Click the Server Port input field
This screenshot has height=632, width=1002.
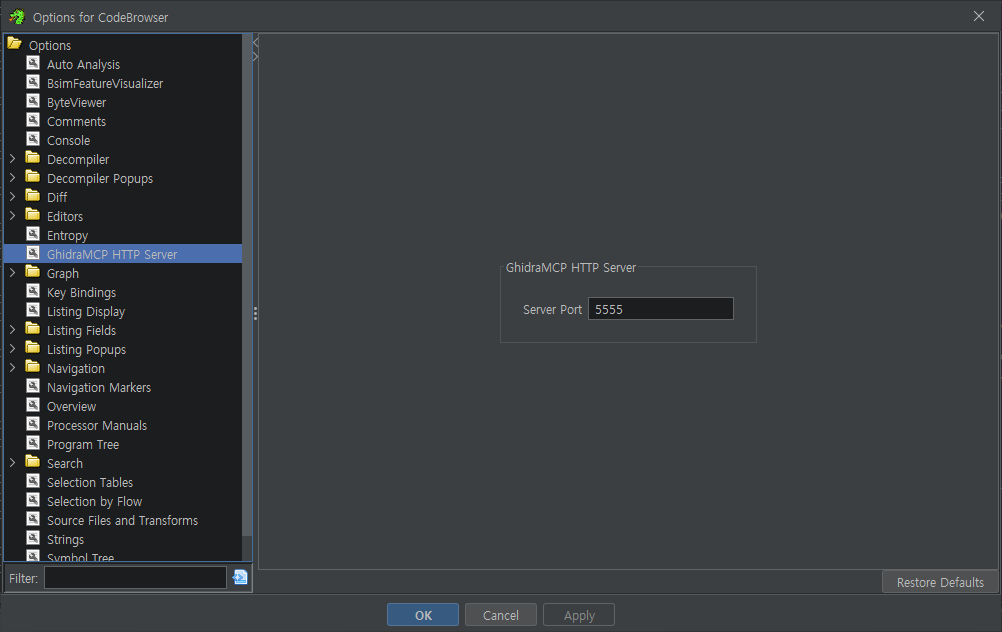(x=660, y=309)
